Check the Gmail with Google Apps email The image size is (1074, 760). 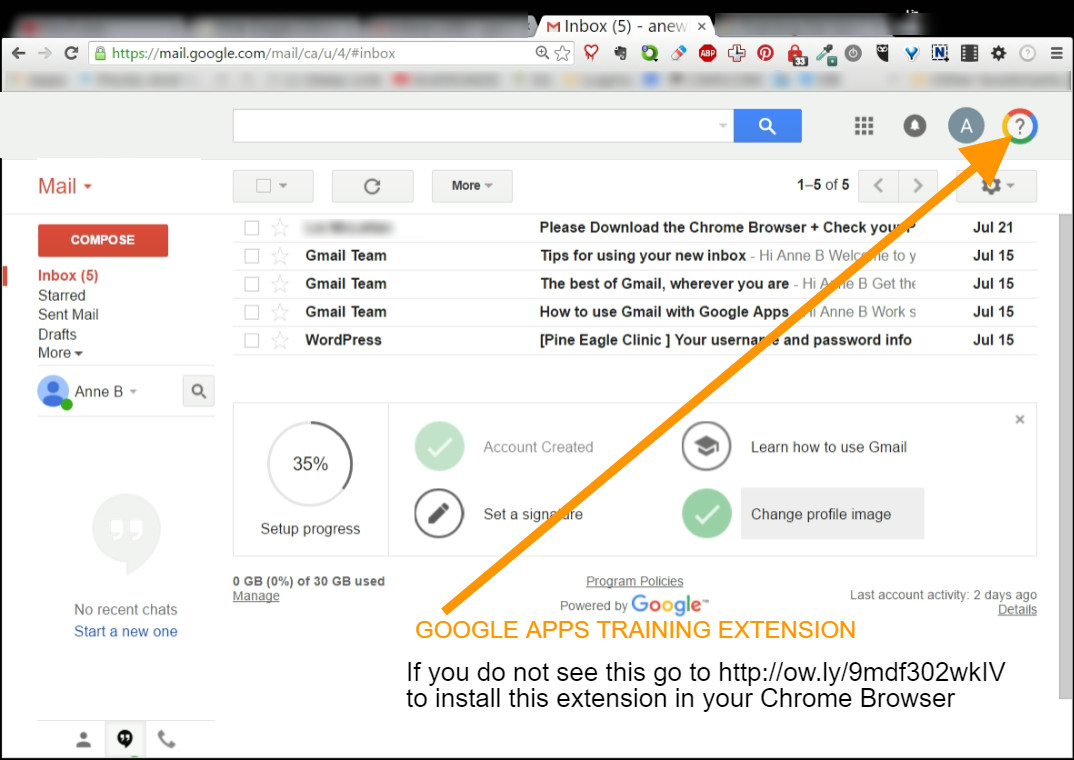pos(252,312)
